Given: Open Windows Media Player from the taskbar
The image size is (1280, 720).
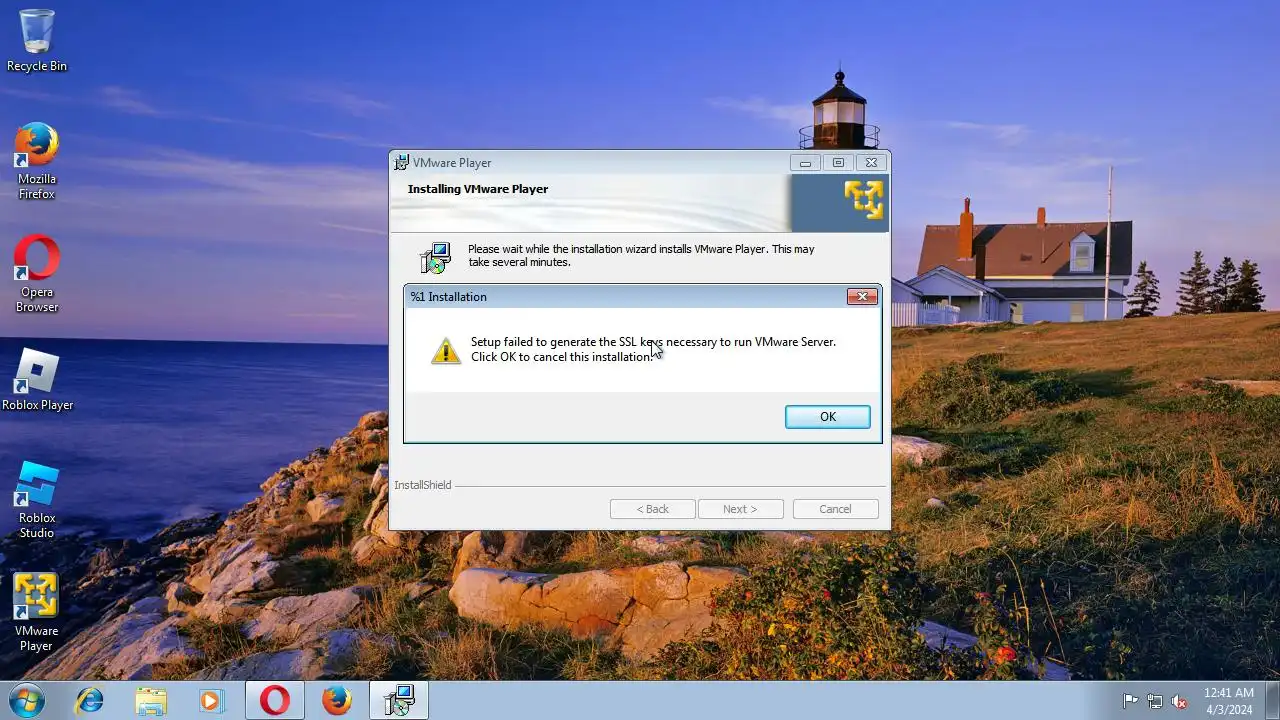Looking at the screenshot, I should coord(212,701).
